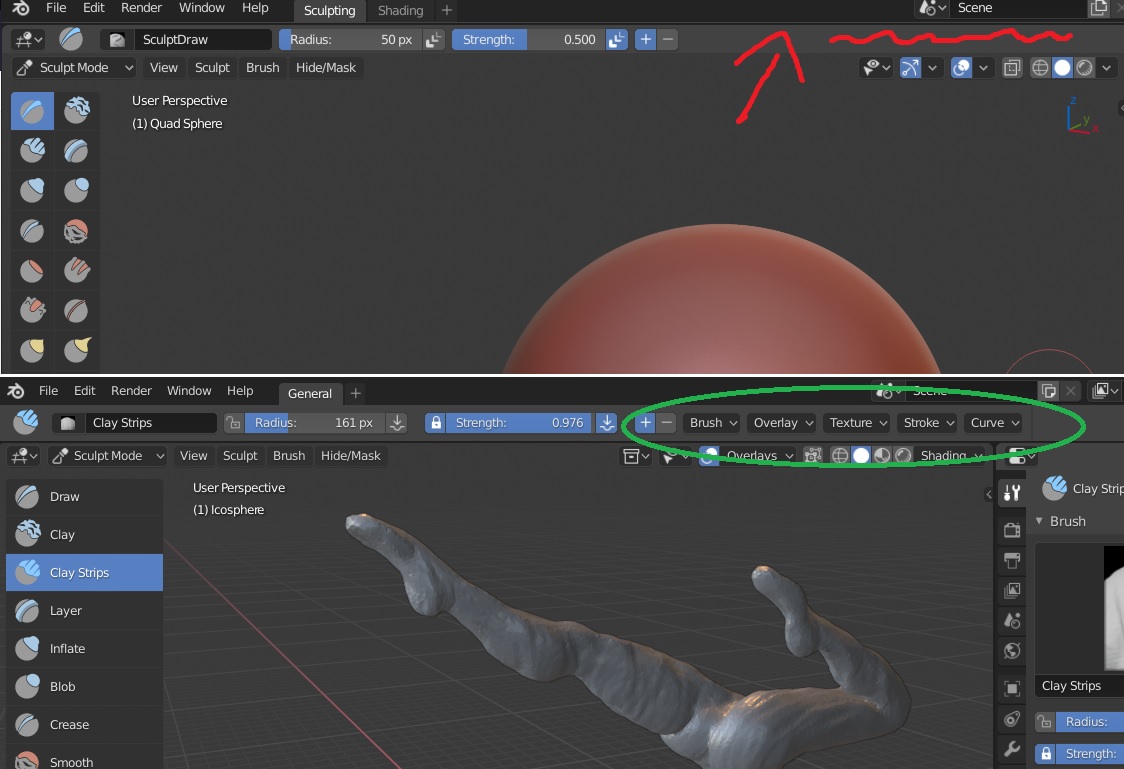1124x769 pixels.
Task: Toggle Strength pressure sensitivity in upper window
Action: tap(616, 39)
